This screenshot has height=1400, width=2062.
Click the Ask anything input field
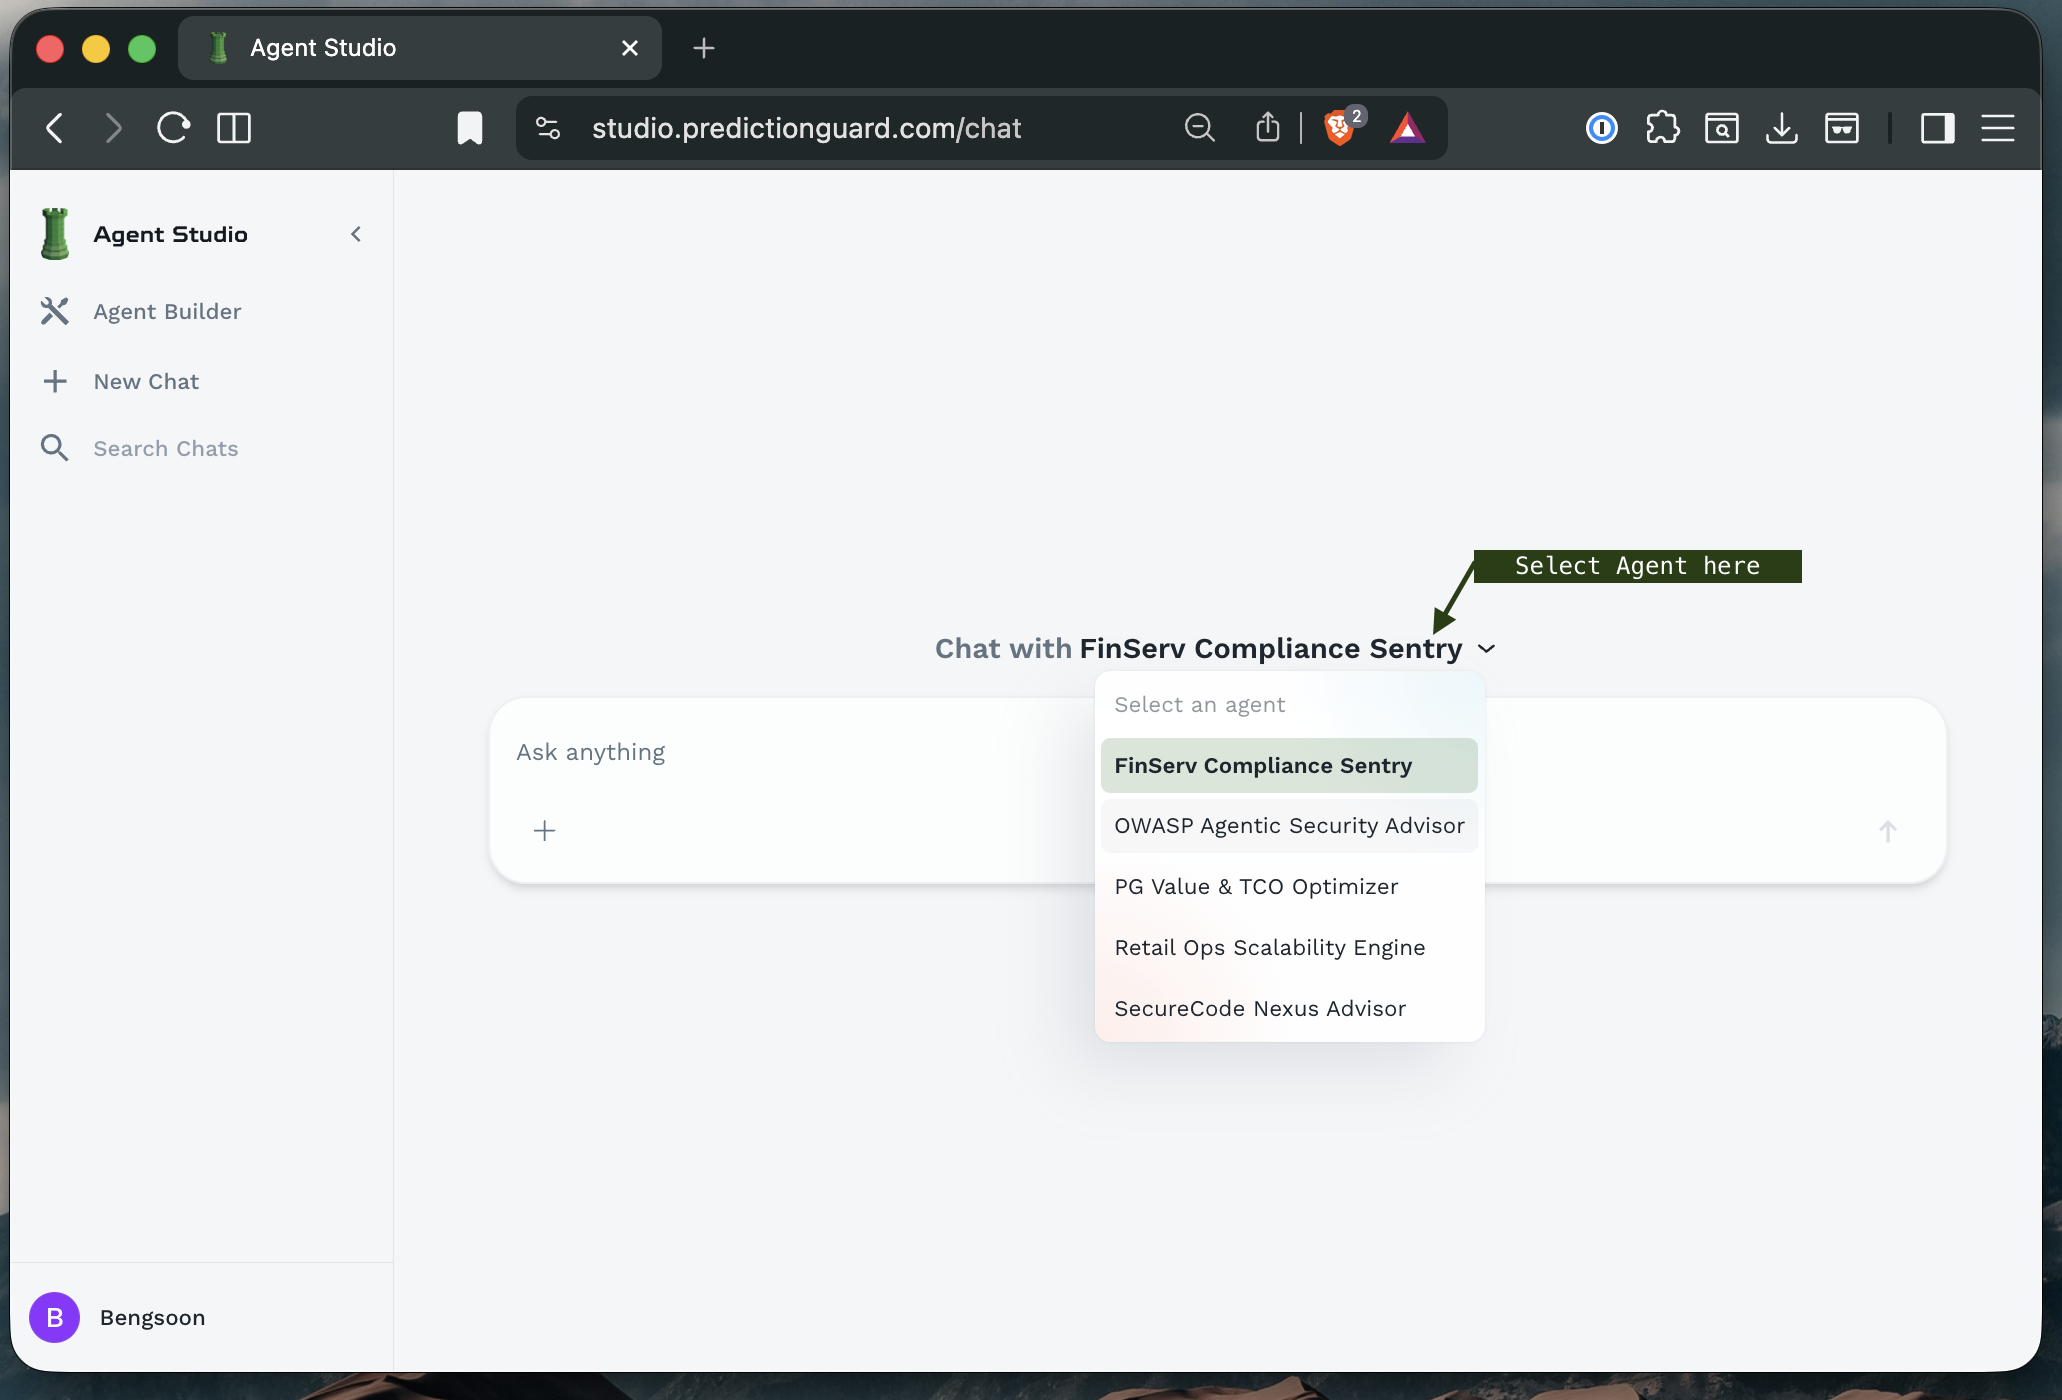800,752
